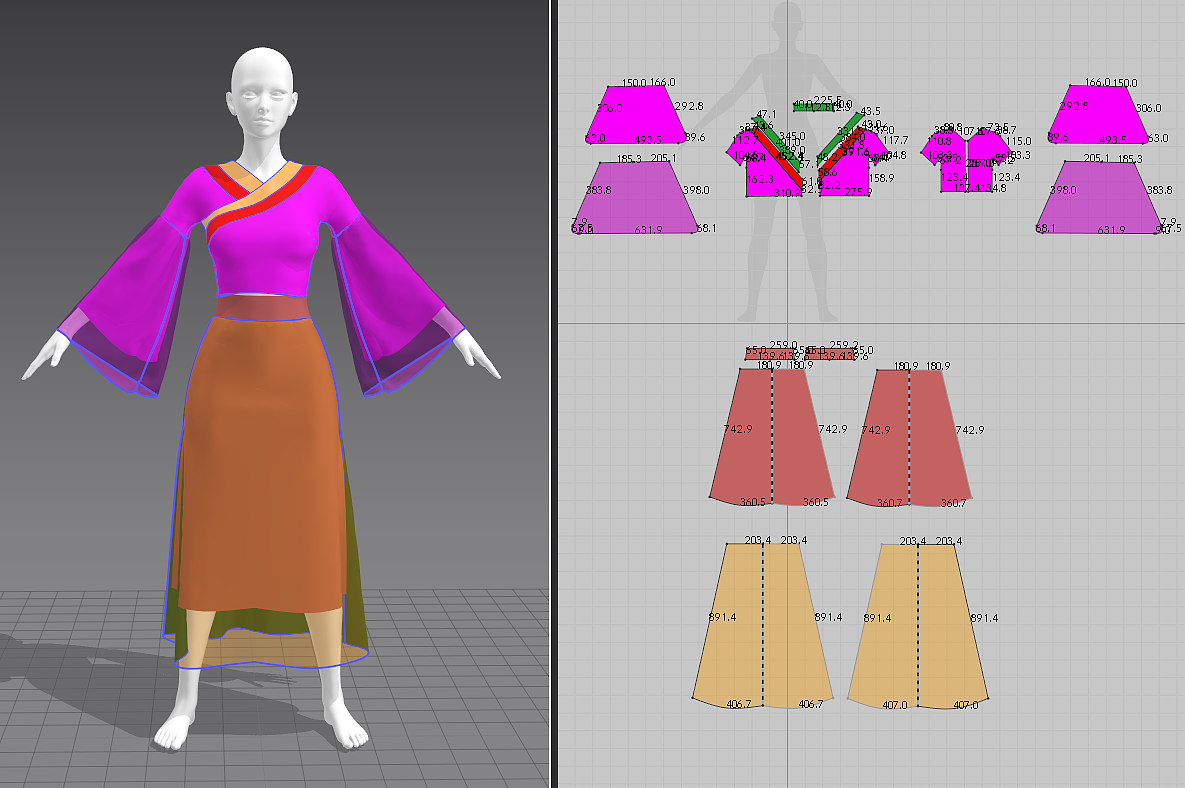Click the dashed internal line on right tan skirt

pos(918,626)
